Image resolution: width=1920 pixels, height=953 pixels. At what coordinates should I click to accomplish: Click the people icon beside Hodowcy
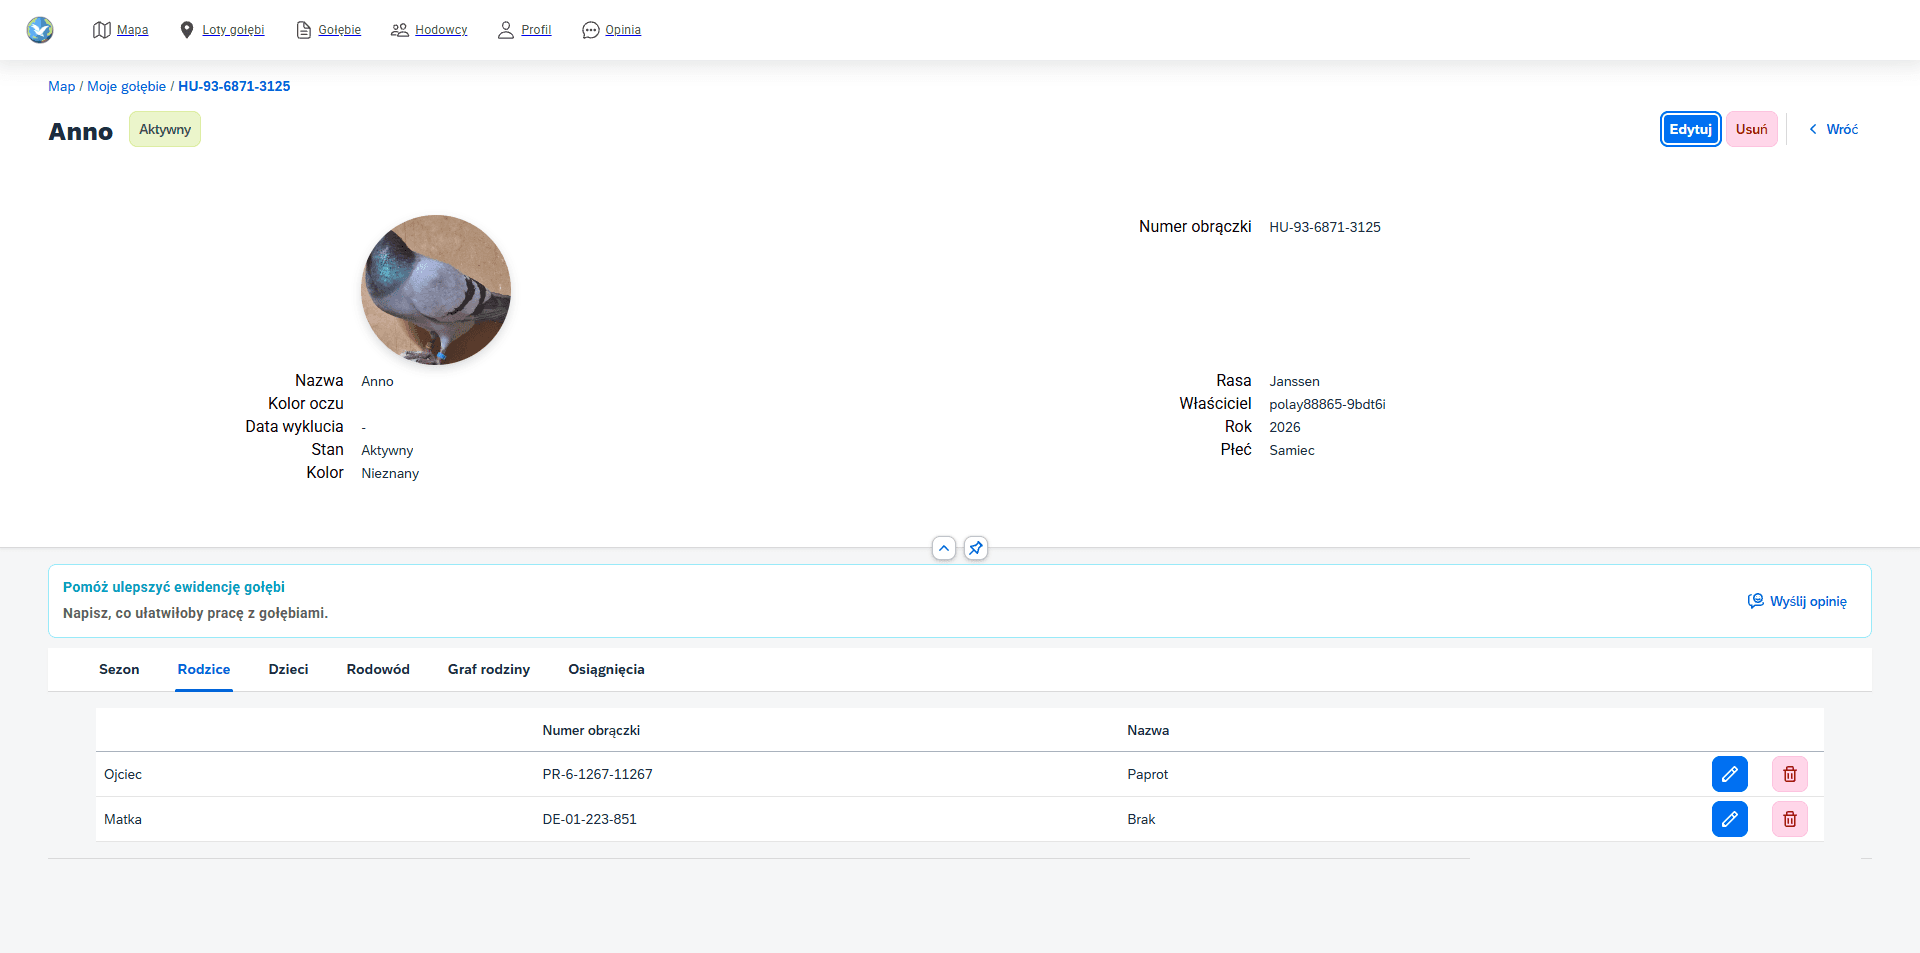(x=400, y=30)
